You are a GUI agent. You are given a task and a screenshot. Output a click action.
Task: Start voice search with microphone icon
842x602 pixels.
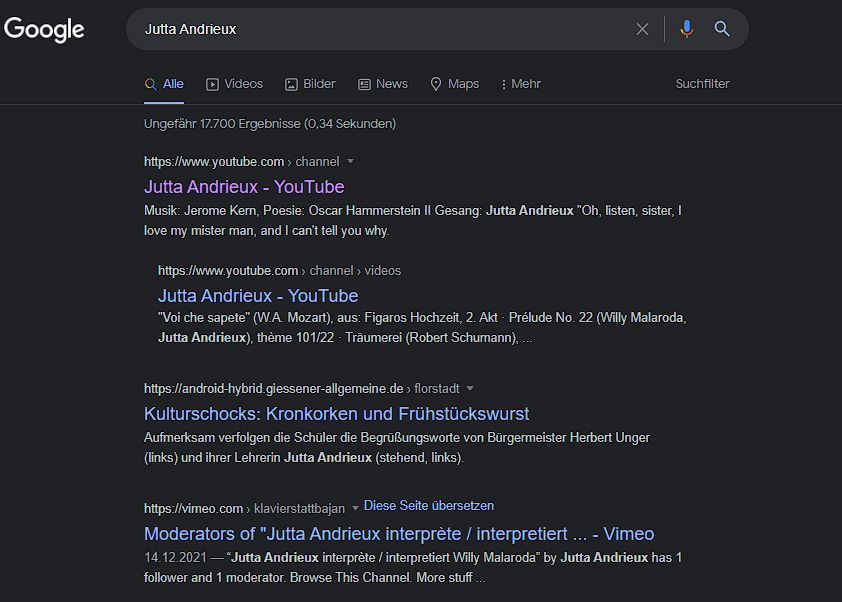[x=686, y=29]
